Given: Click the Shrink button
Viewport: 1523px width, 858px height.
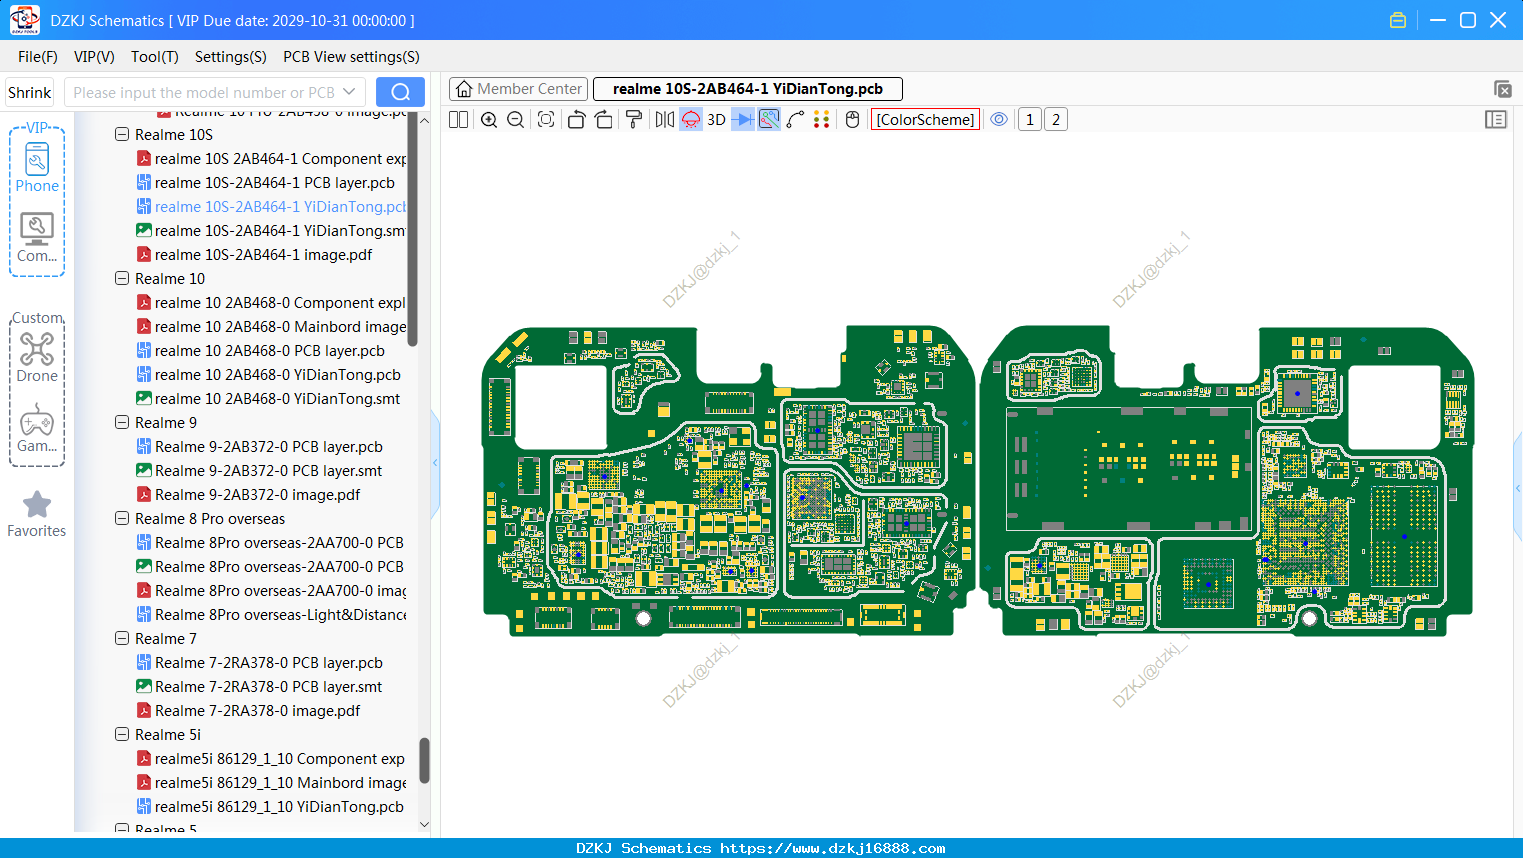Looking at the screenshot, I should (x=29, y=92).
